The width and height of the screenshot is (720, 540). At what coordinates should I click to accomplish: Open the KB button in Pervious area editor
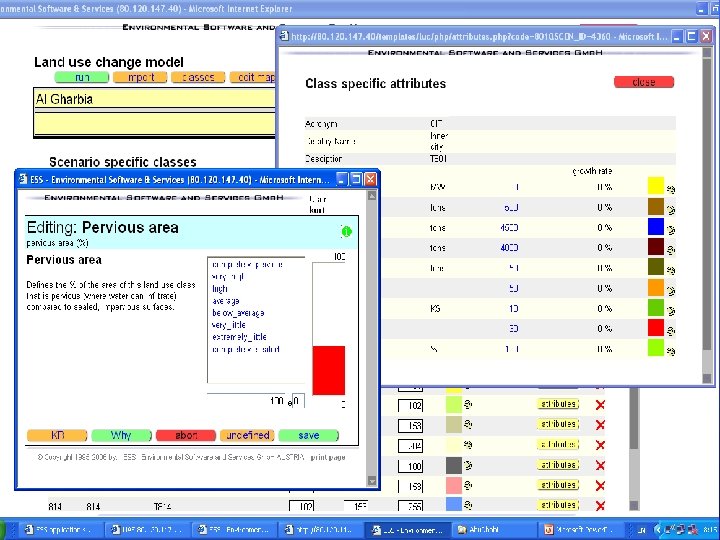point(57,435)
